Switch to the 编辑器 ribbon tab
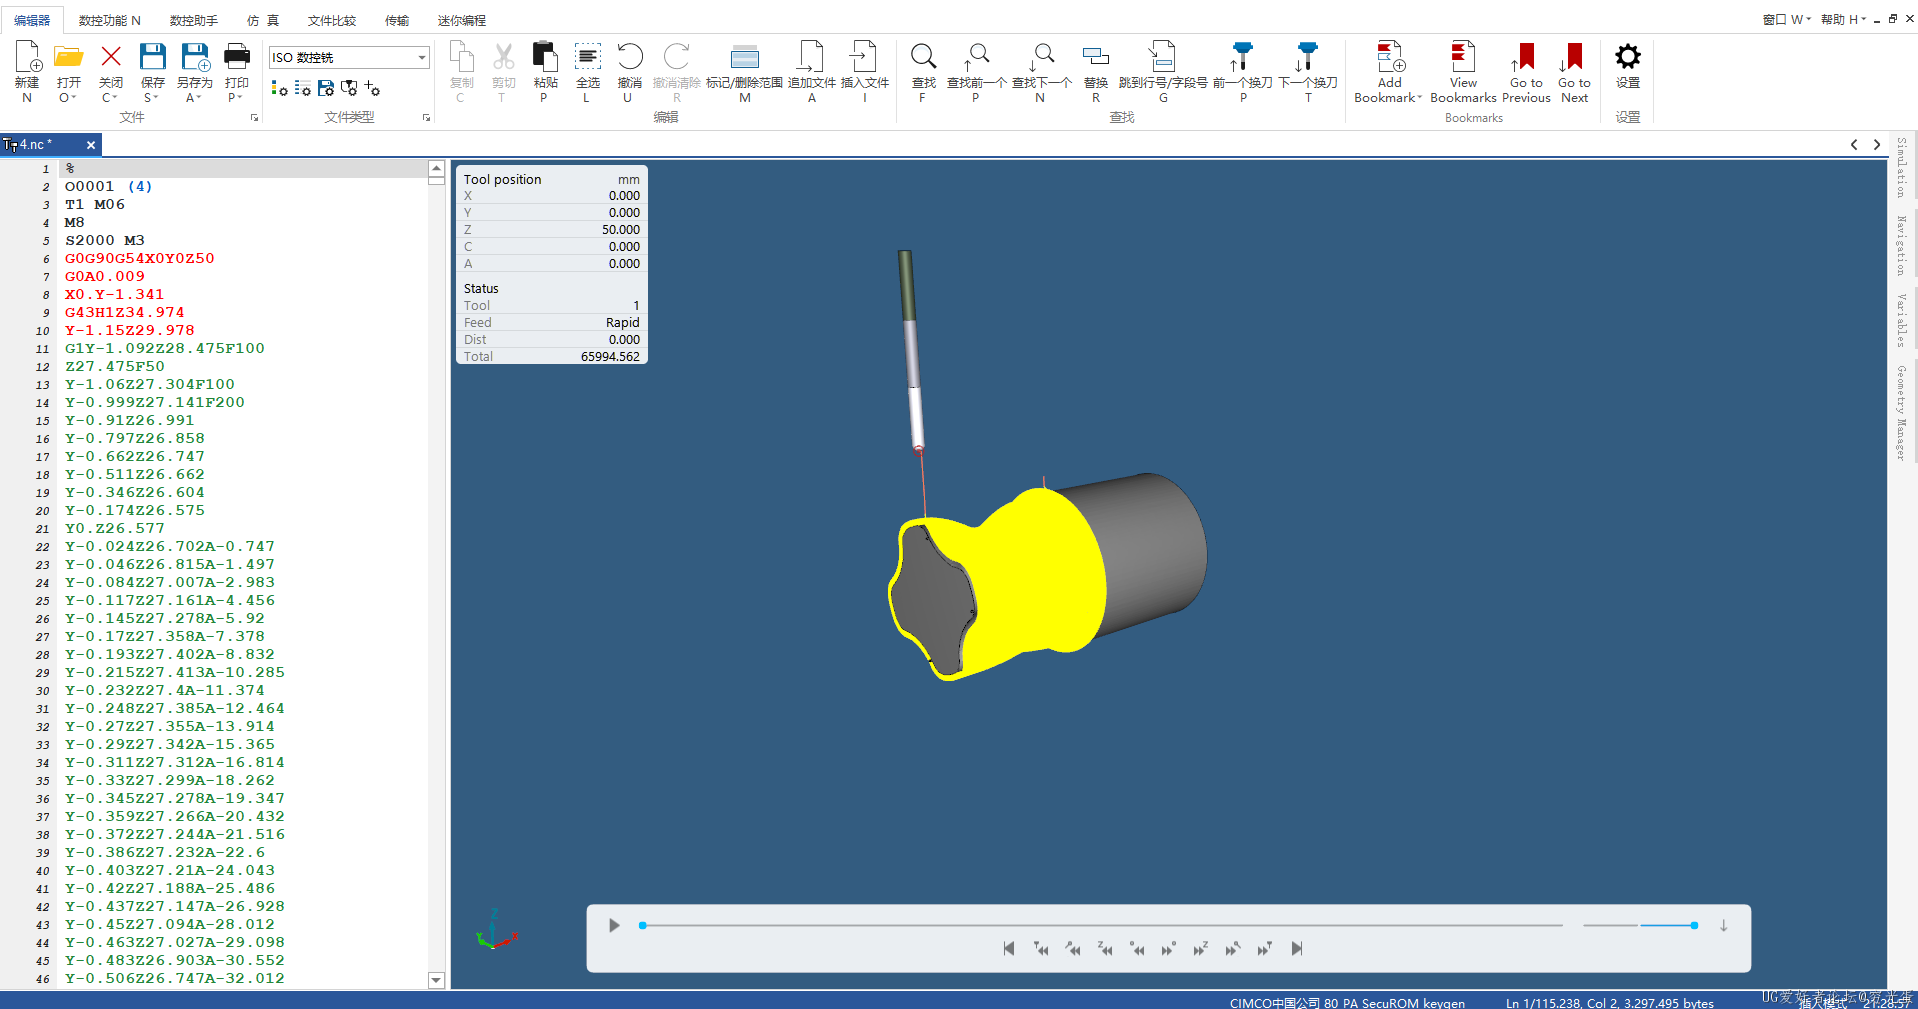The image size is (1918, 1009). click(32, 20)
